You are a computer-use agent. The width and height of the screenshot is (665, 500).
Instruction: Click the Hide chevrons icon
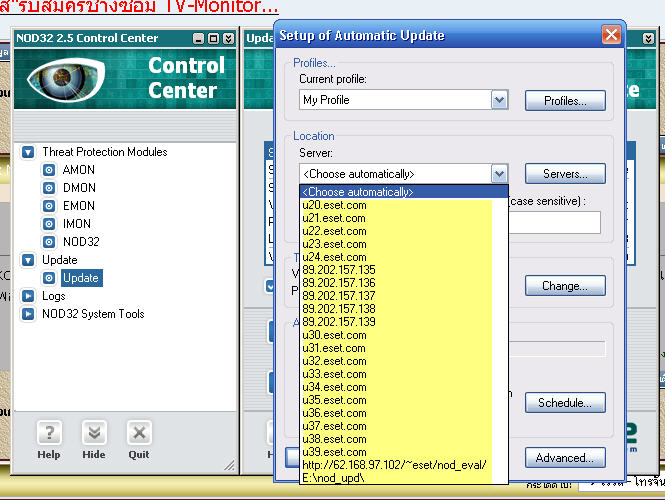tap(94, 433)
